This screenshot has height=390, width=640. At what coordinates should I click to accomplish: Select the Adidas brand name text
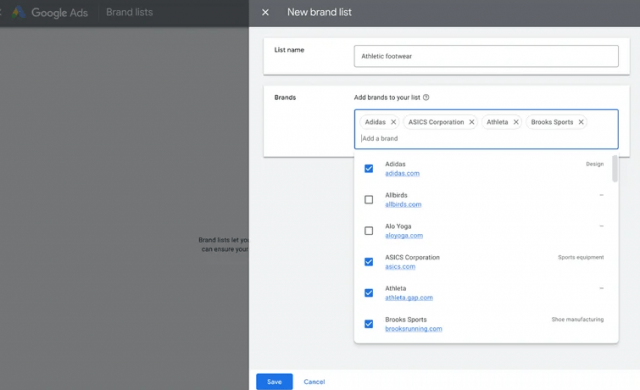point(395,164)
